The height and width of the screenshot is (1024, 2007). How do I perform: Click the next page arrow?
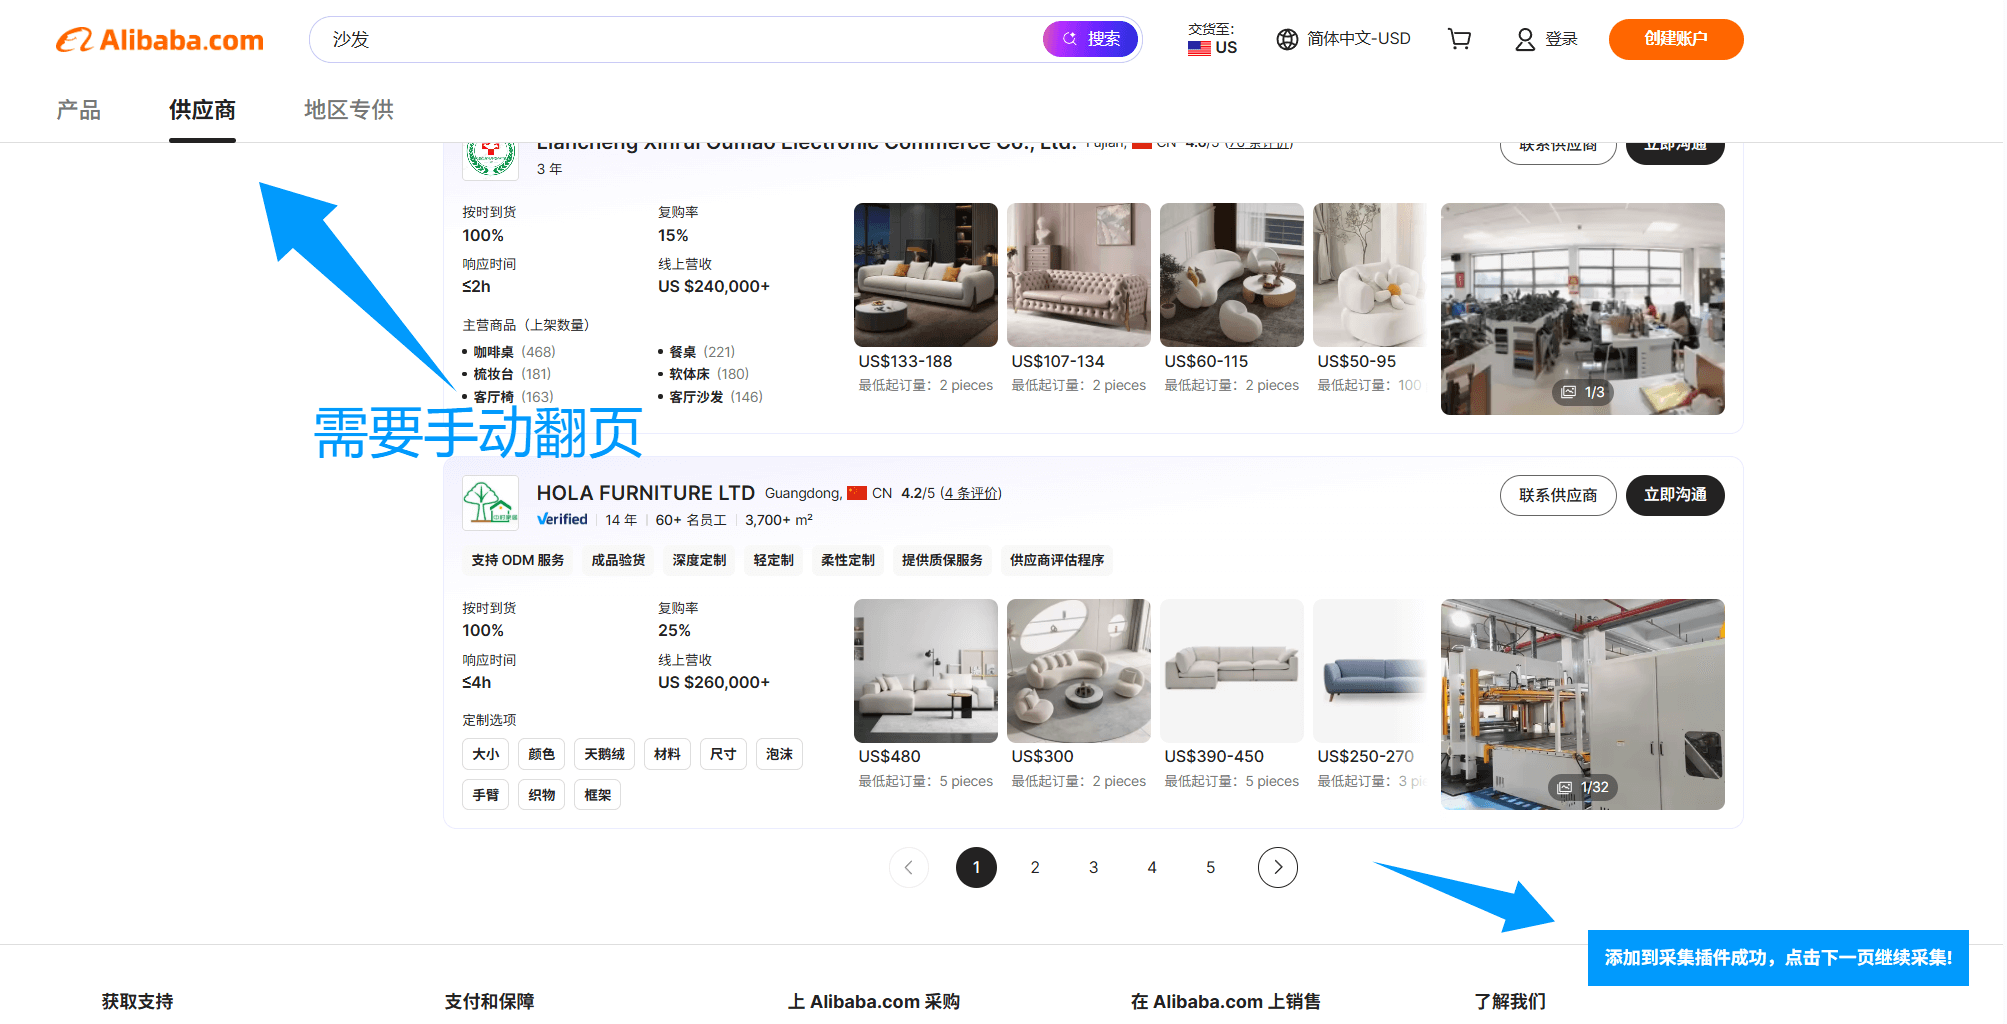[x=1278, y=868]
